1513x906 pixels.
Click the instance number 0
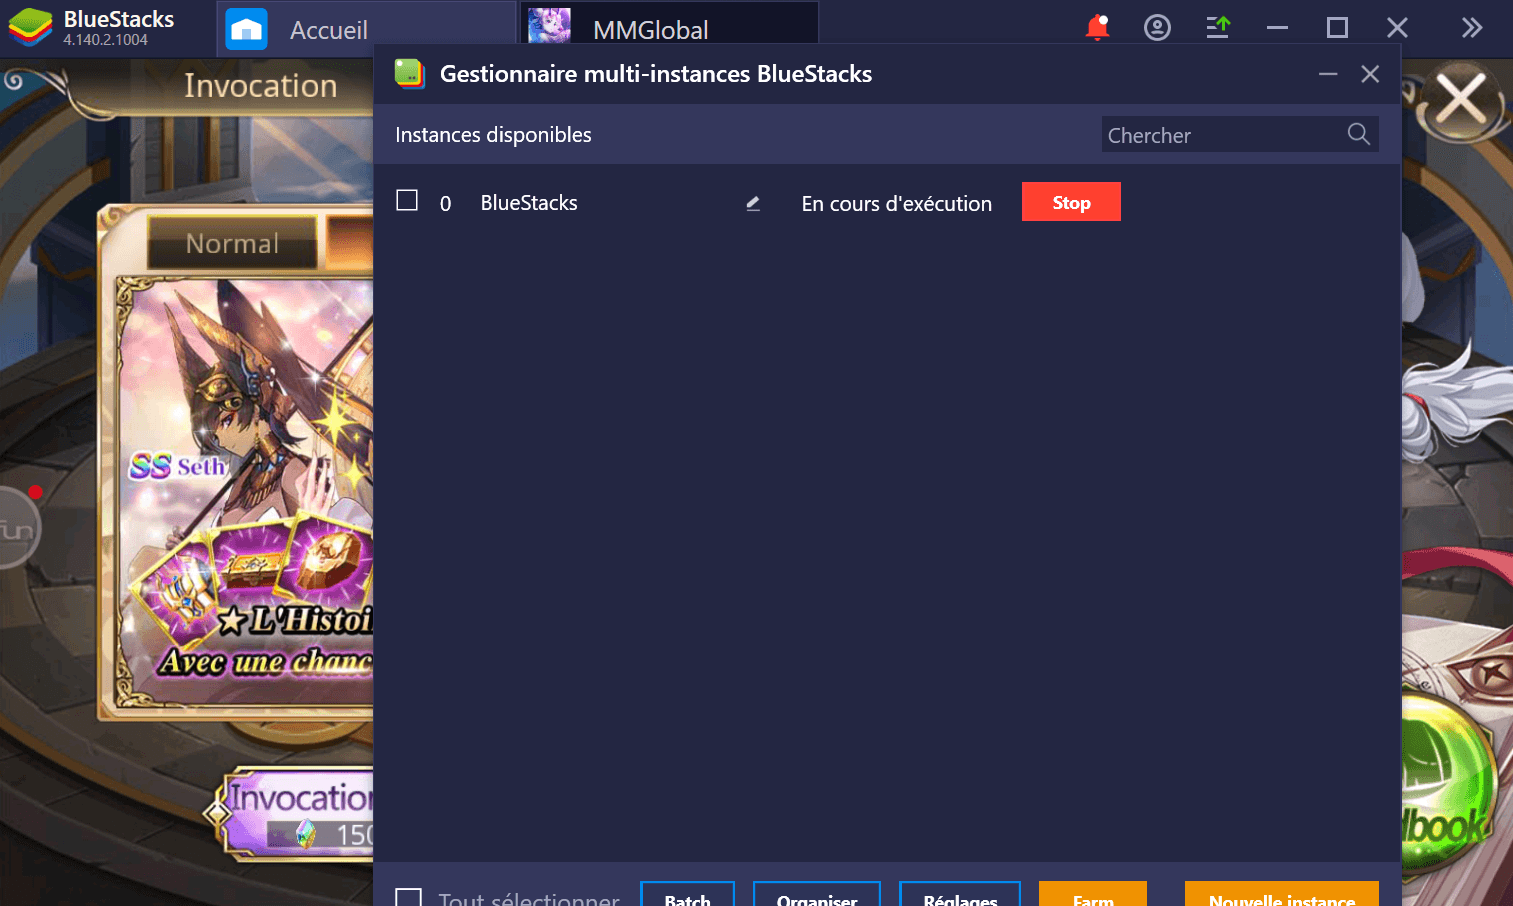445,204
